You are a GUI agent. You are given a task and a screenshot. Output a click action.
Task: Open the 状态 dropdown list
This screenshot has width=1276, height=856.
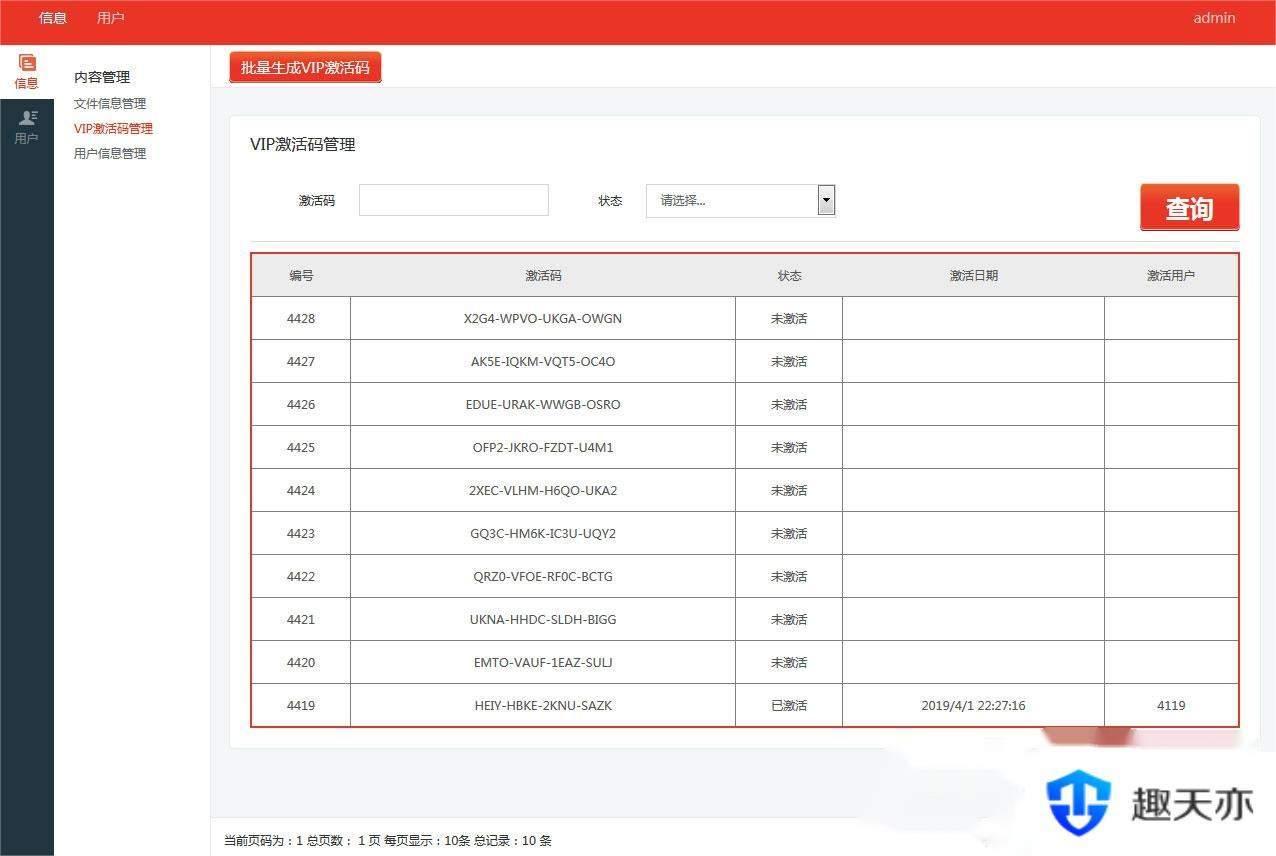pyautogui.click(x=740, y=200)
